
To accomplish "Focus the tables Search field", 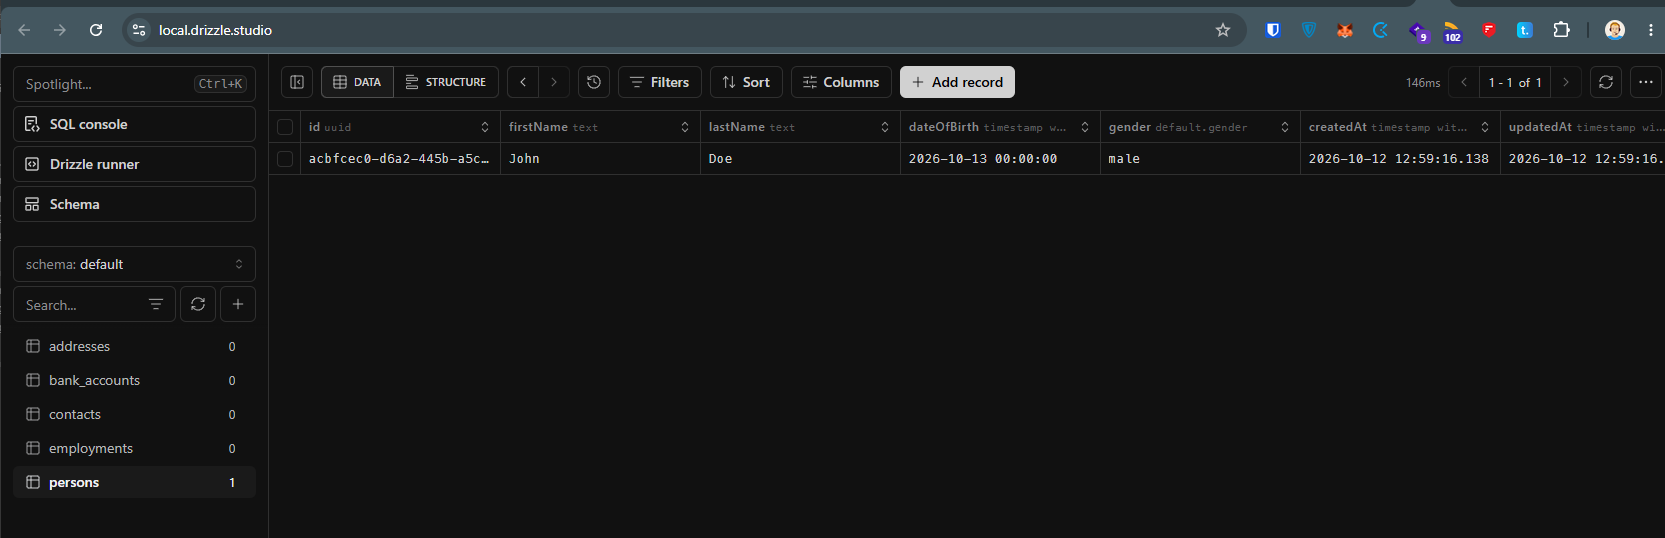I will (94, 304).
